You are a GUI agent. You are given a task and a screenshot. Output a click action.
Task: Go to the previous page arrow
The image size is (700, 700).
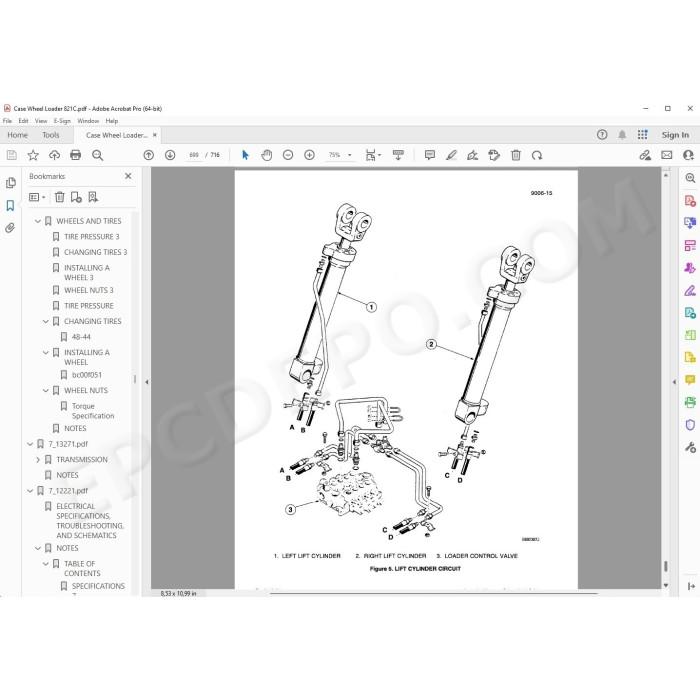point(149,155)
